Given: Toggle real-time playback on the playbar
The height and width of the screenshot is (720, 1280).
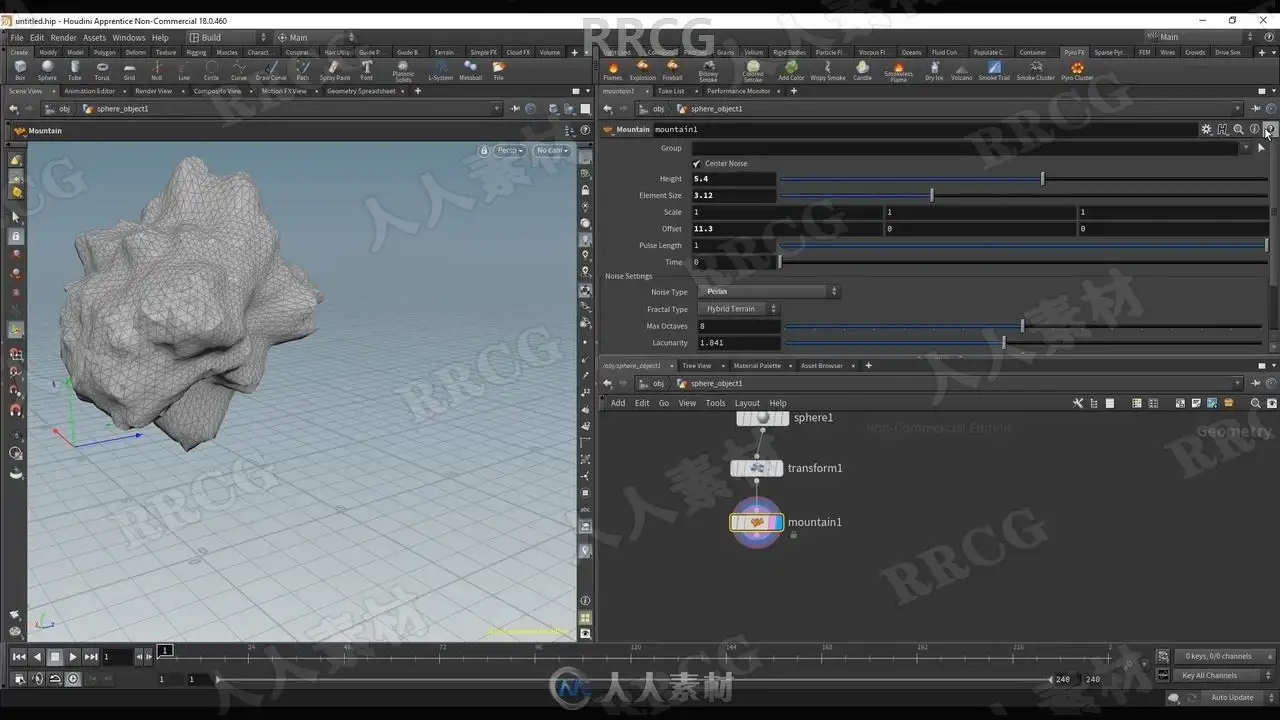Looking at the screenshot, I should [x=73, y=679].
